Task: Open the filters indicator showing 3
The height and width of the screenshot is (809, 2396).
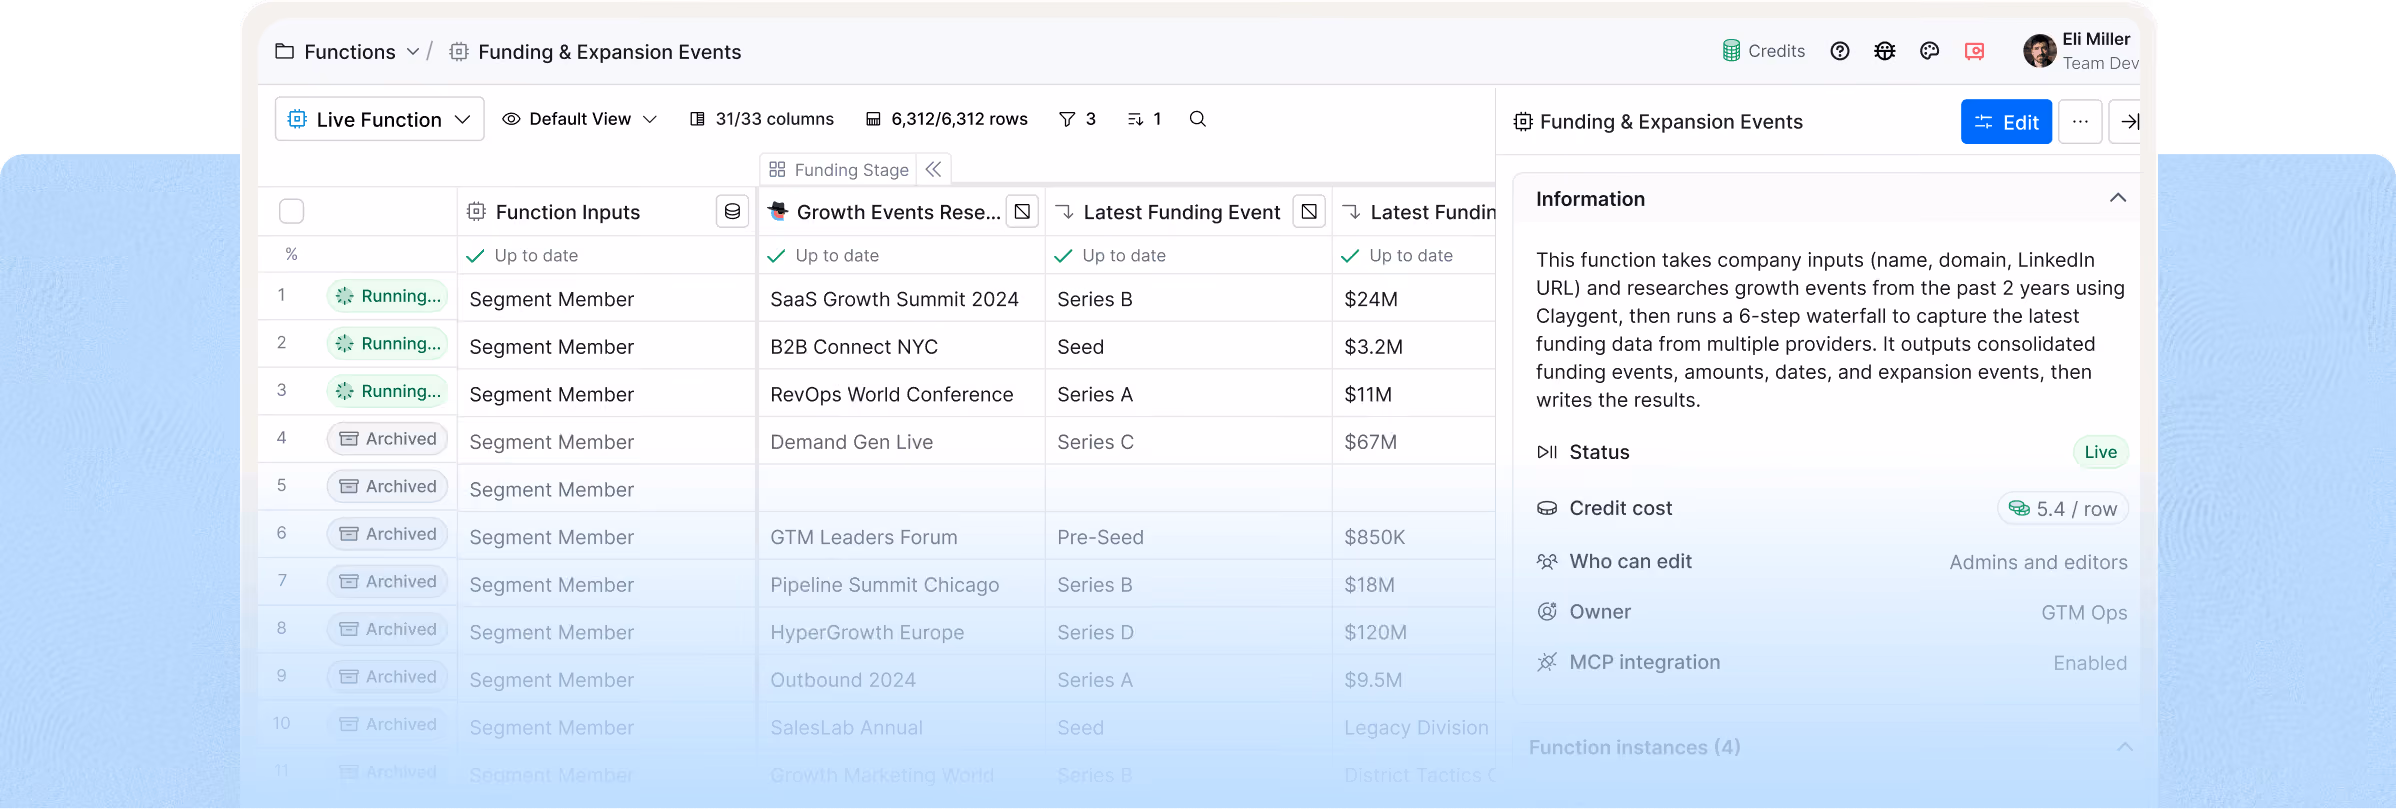Action: [x=1077, y=119]
